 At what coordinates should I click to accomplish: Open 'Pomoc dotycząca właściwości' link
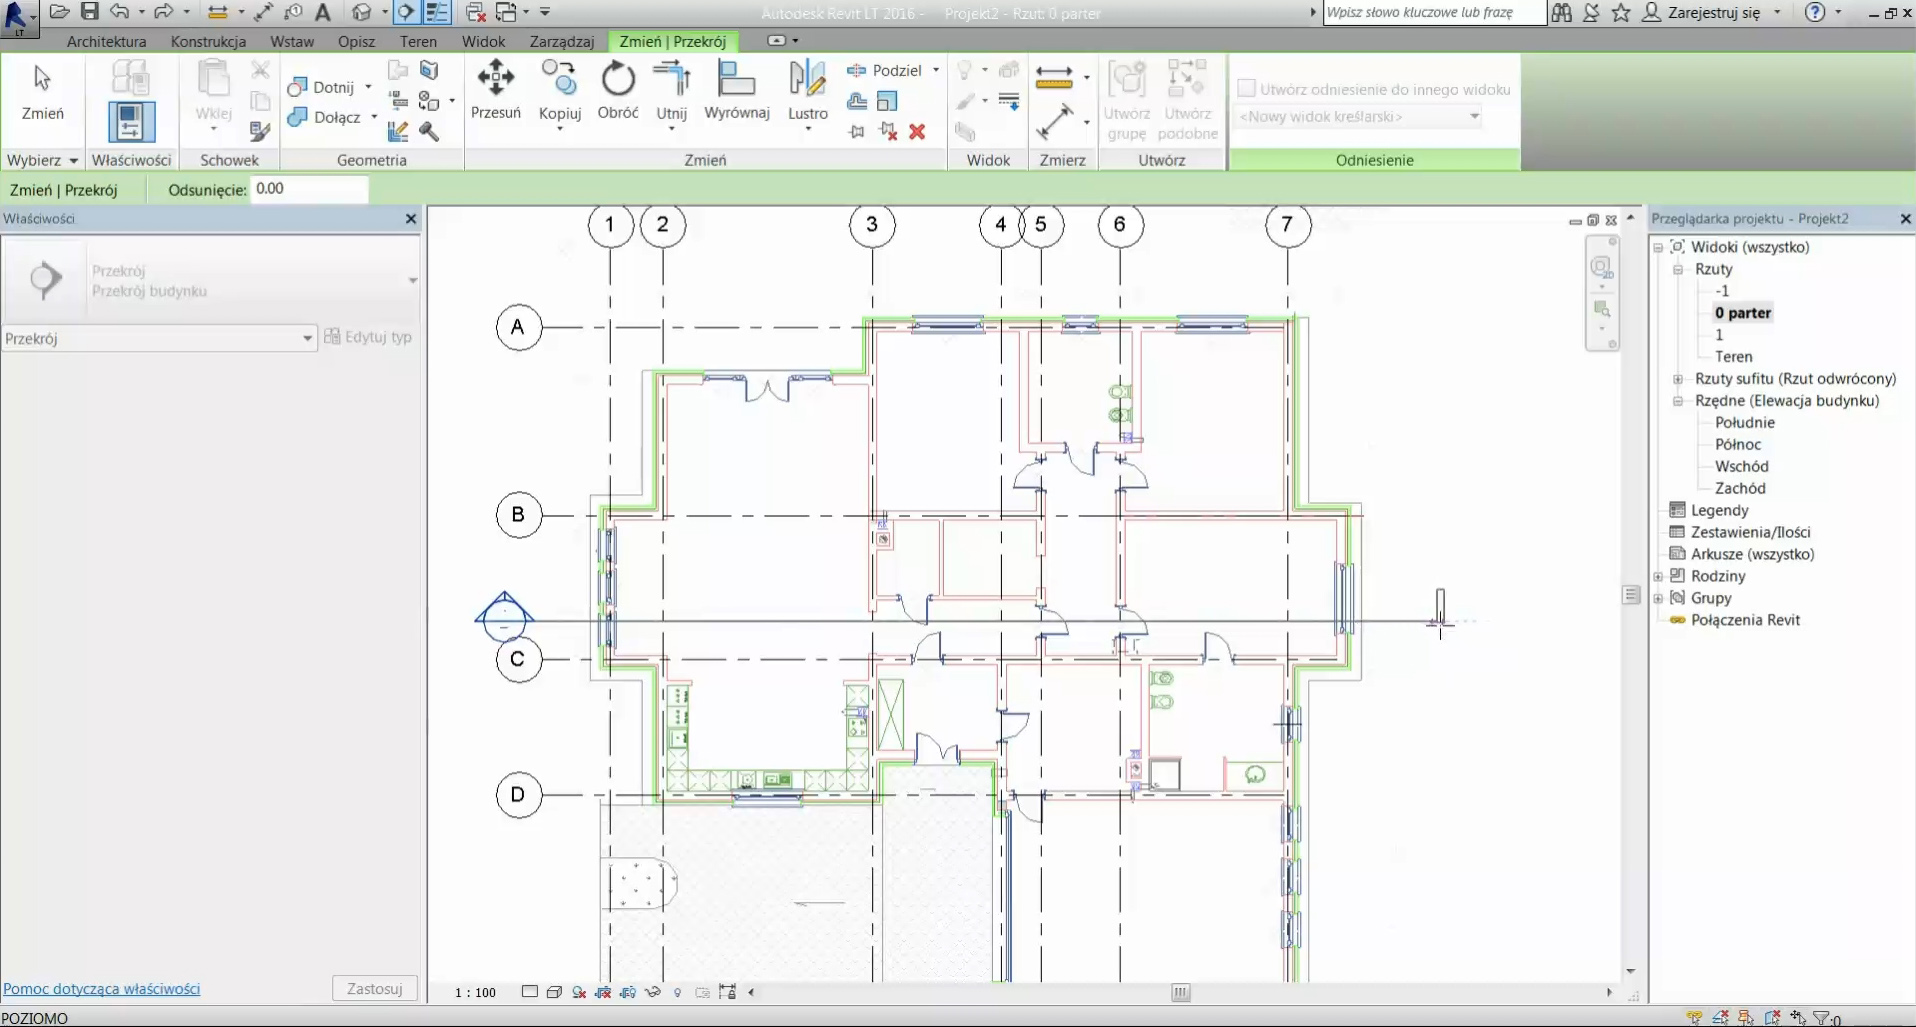point(101,988)
